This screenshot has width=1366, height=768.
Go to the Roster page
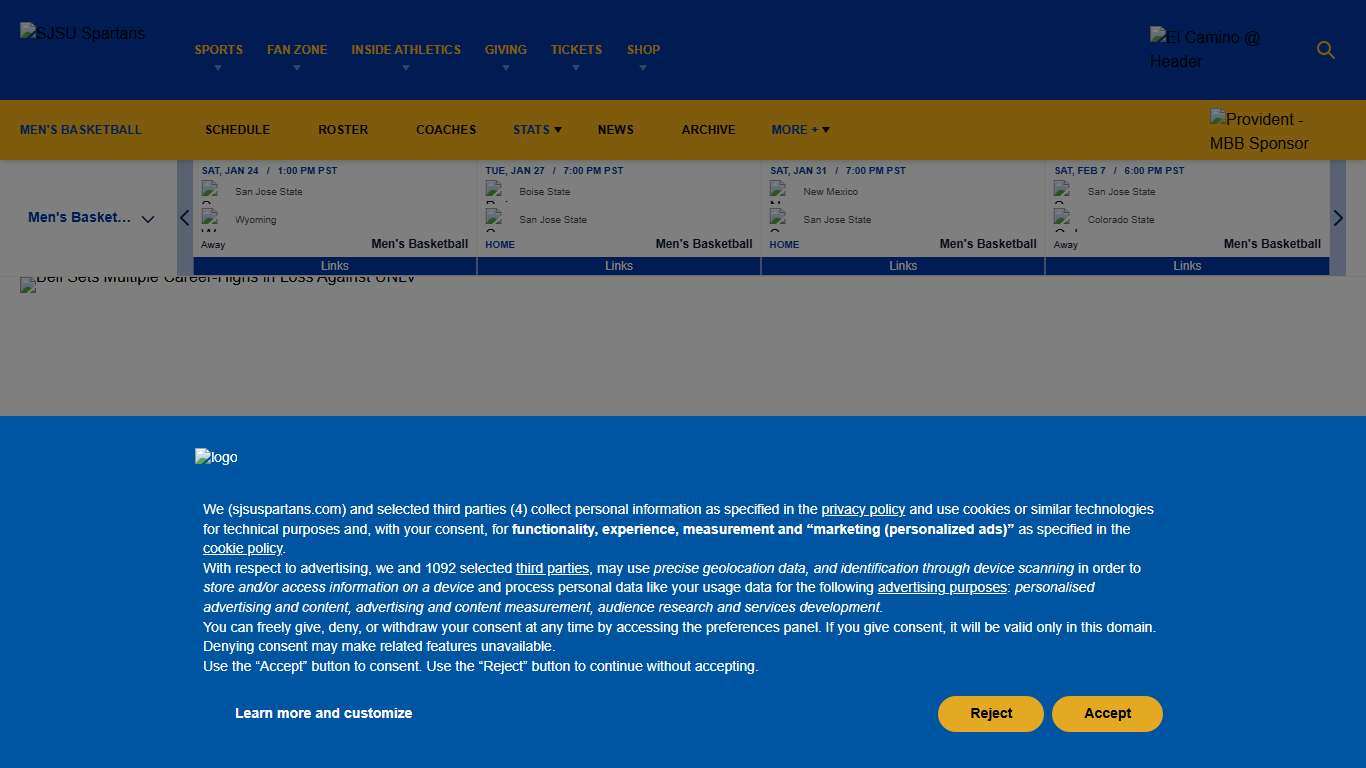click(x=343, y=130)
